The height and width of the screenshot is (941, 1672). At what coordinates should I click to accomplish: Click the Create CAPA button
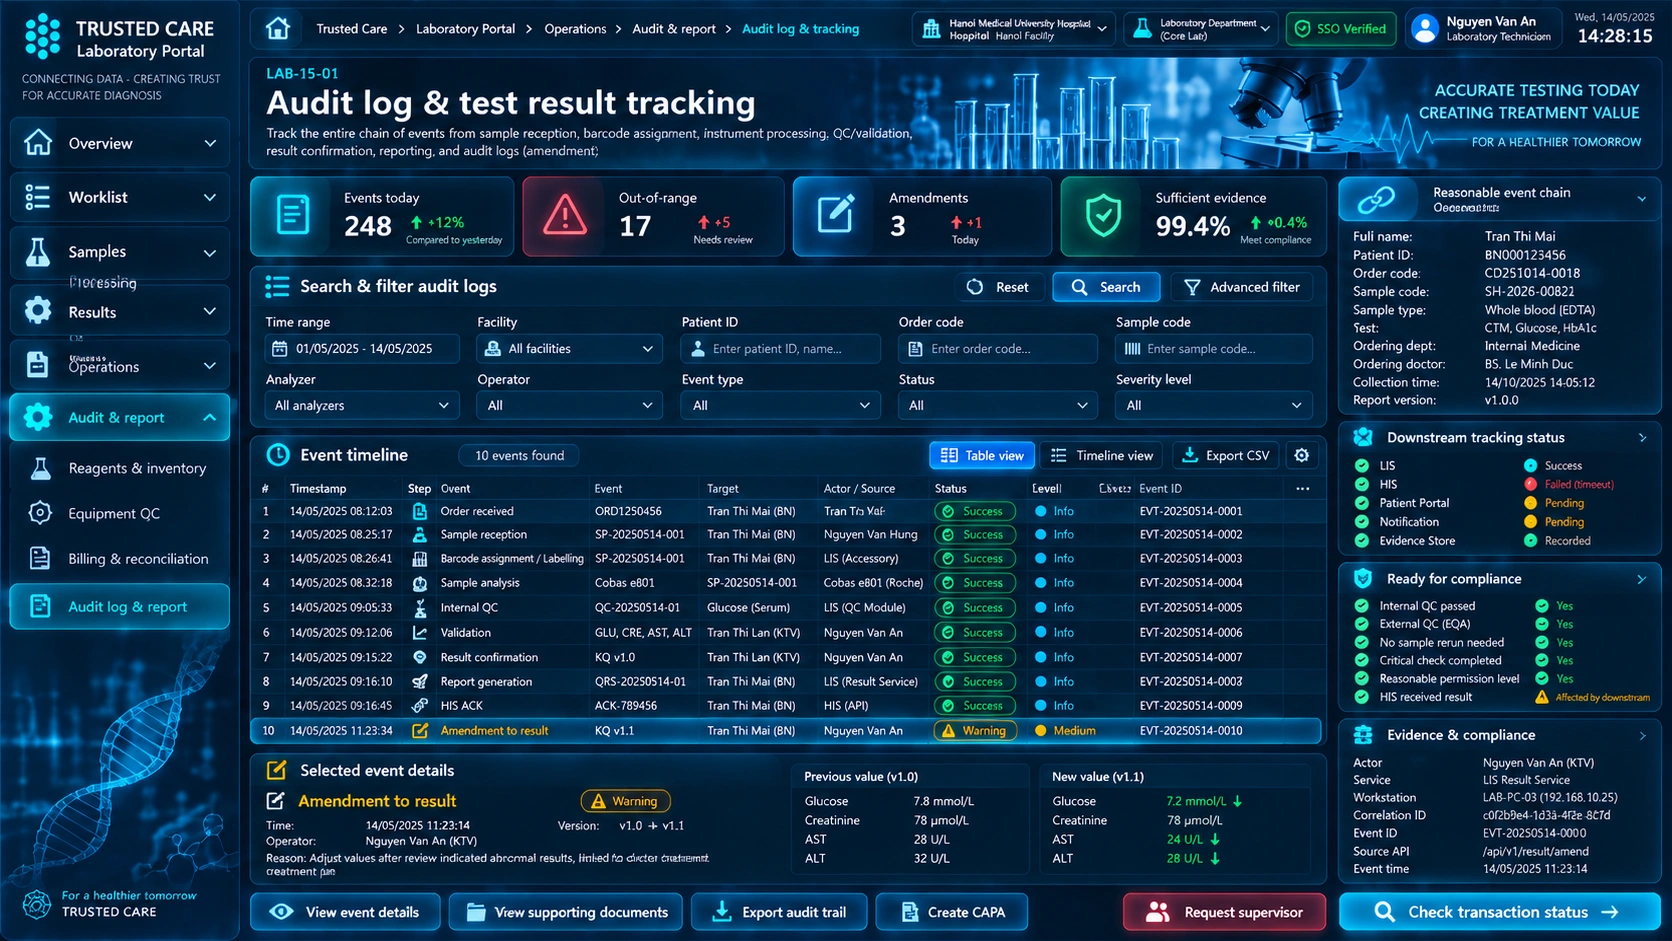pos(951,912)
